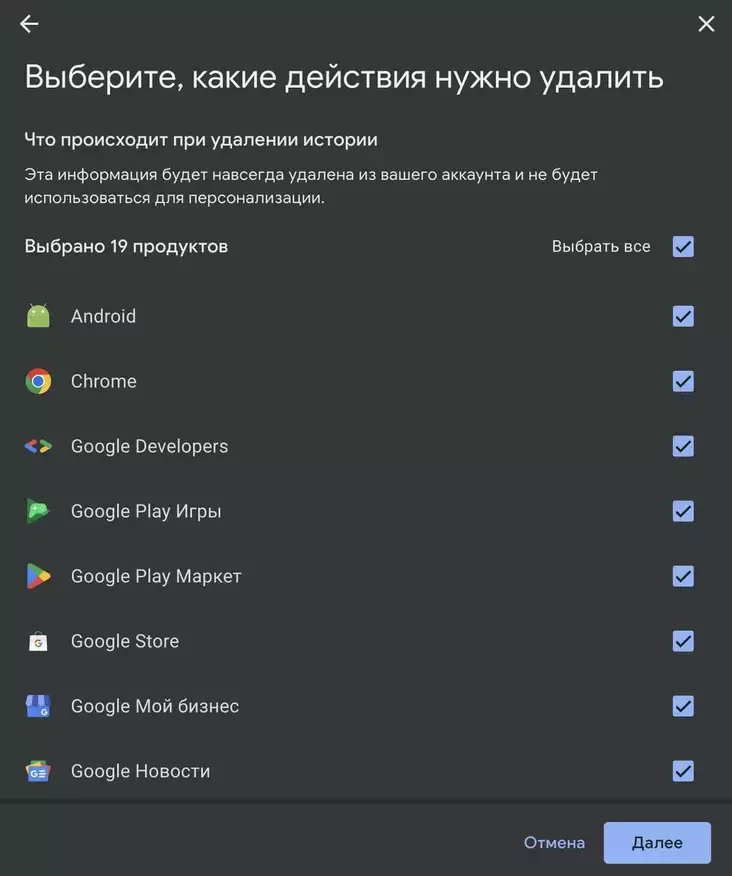Toggle the Выбрать все checkbox
Viewport: 732px width, 876px height.
pyautogui.click(x=683, y=246)
